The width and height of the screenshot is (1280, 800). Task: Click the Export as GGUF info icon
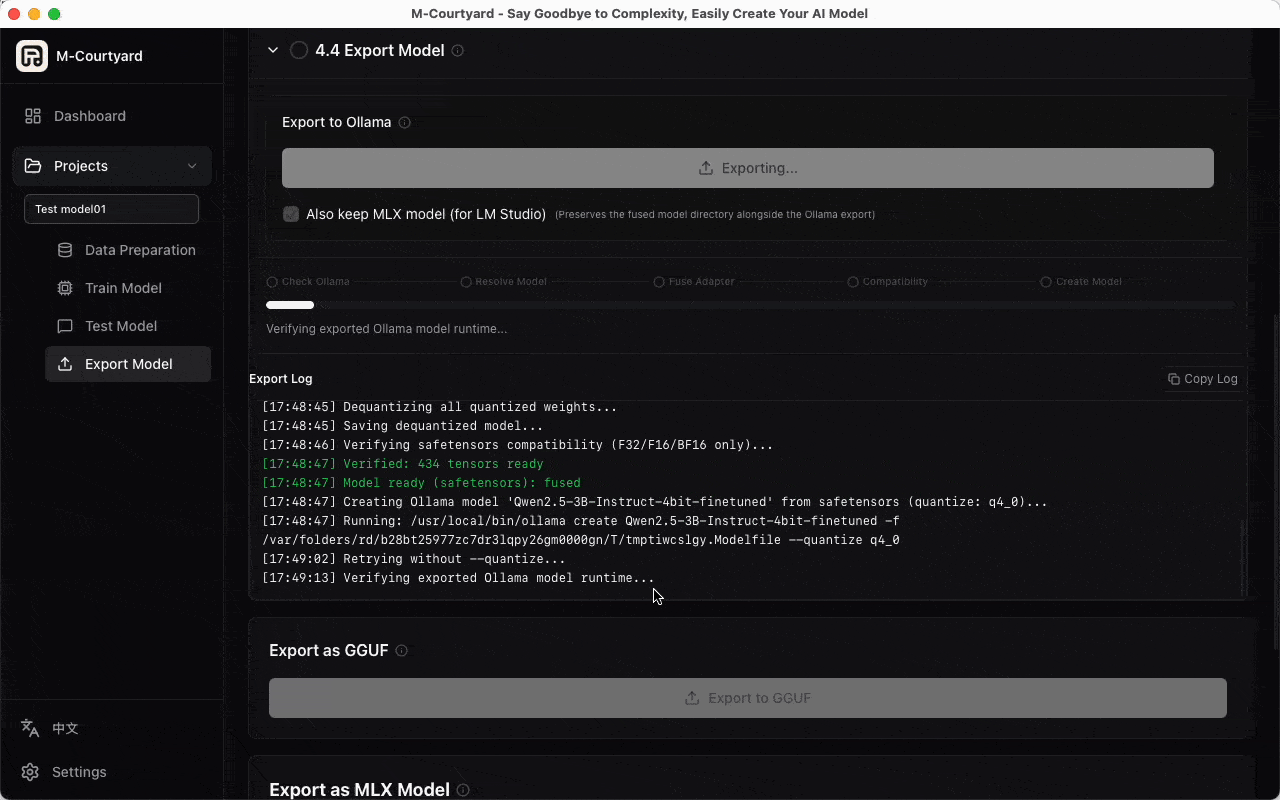click(x=401, y=650)
